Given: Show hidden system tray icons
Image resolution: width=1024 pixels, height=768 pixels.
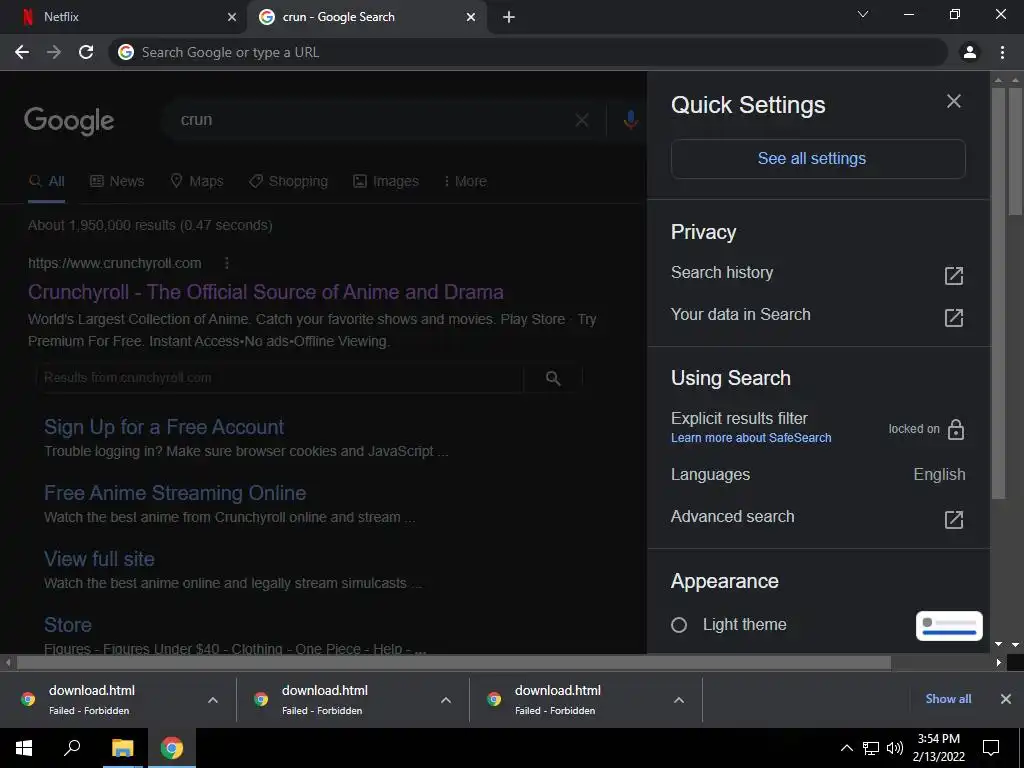Looking at the screenshot, I should pyautogui.click(x=846, y=748).
